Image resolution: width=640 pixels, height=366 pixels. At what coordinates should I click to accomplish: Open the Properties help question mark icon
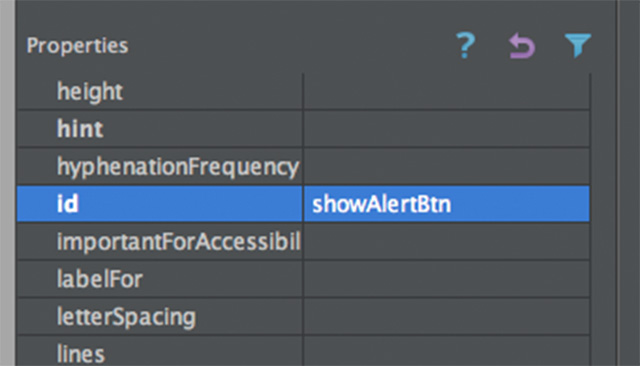[466, 45]
